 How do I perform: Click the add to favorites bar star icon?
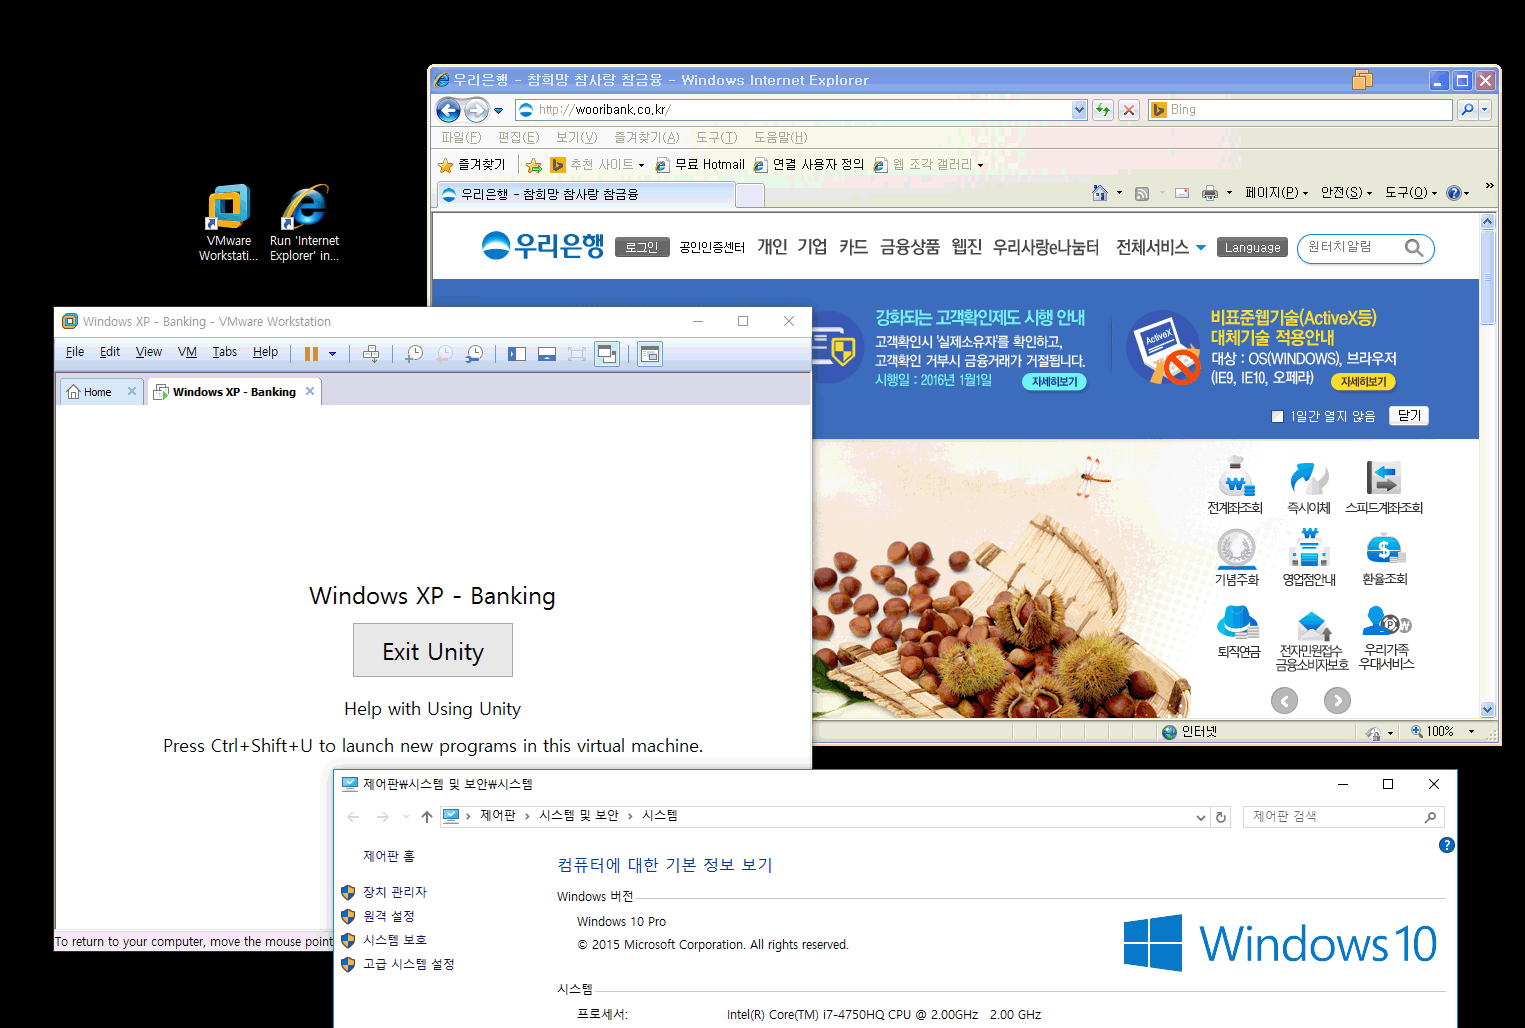tap(534, 165)
